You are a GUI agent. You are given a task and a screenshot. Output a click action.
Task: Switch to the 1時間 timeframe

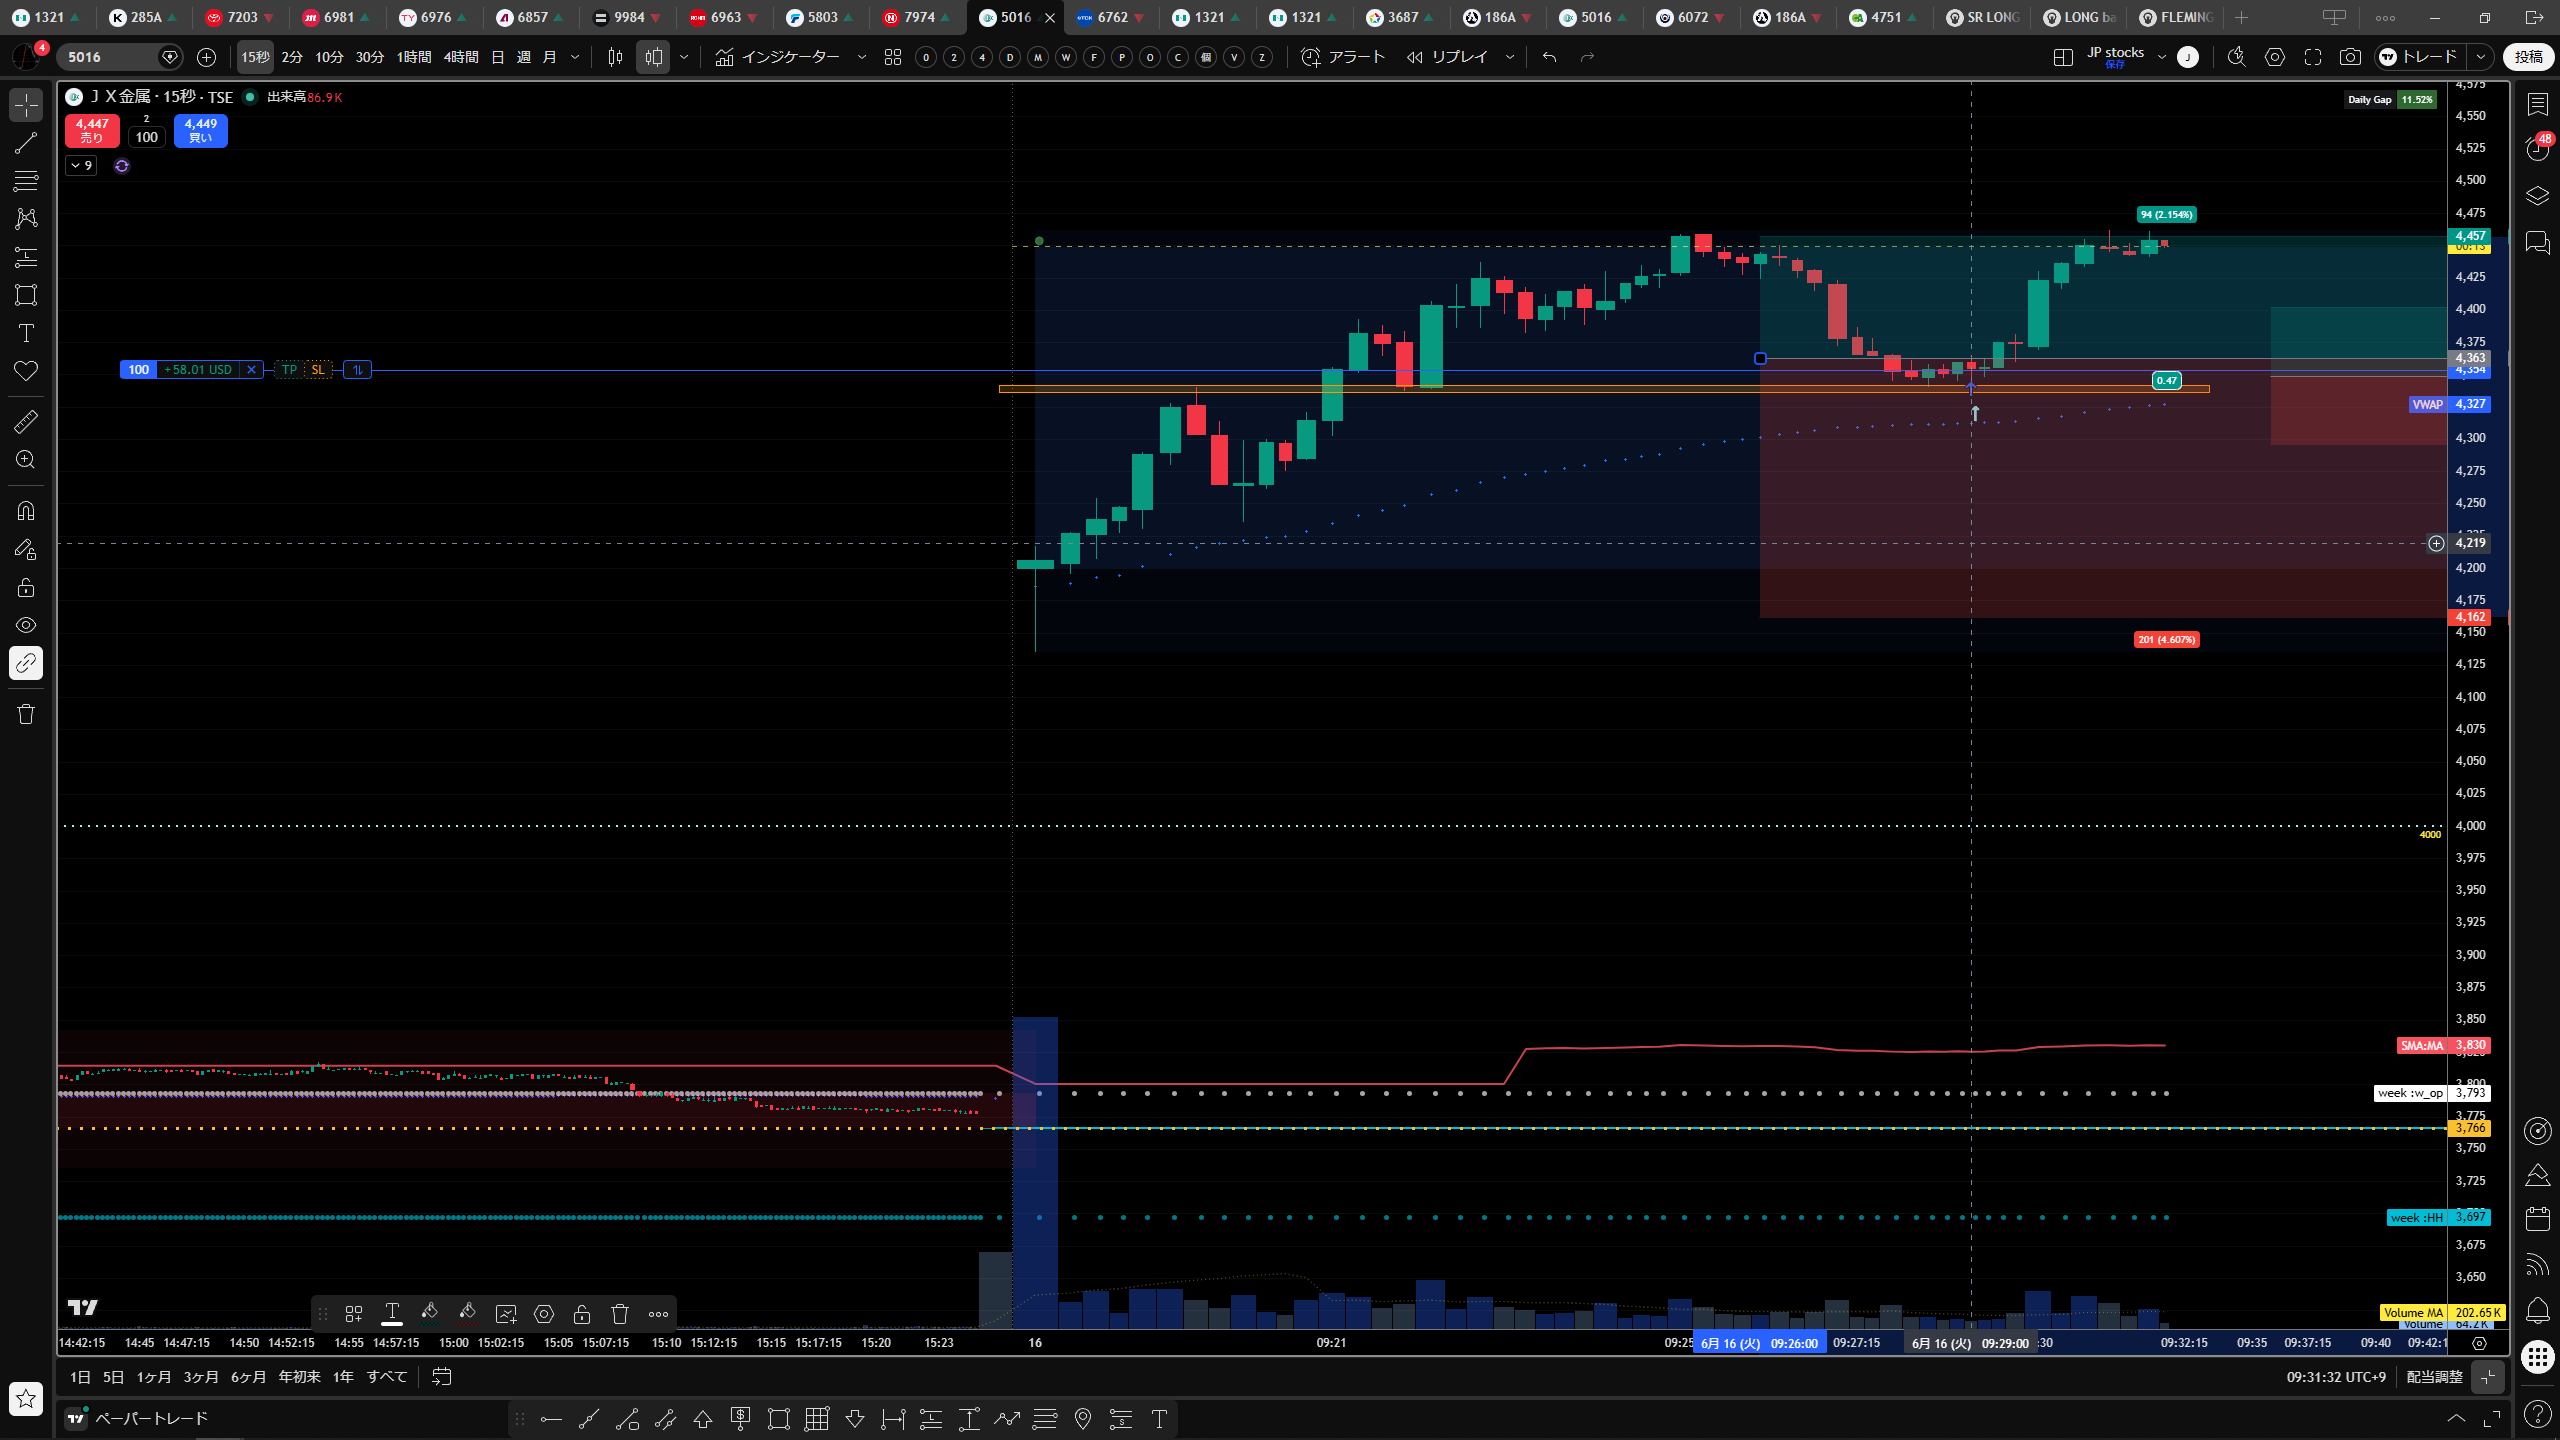[414, 58]
